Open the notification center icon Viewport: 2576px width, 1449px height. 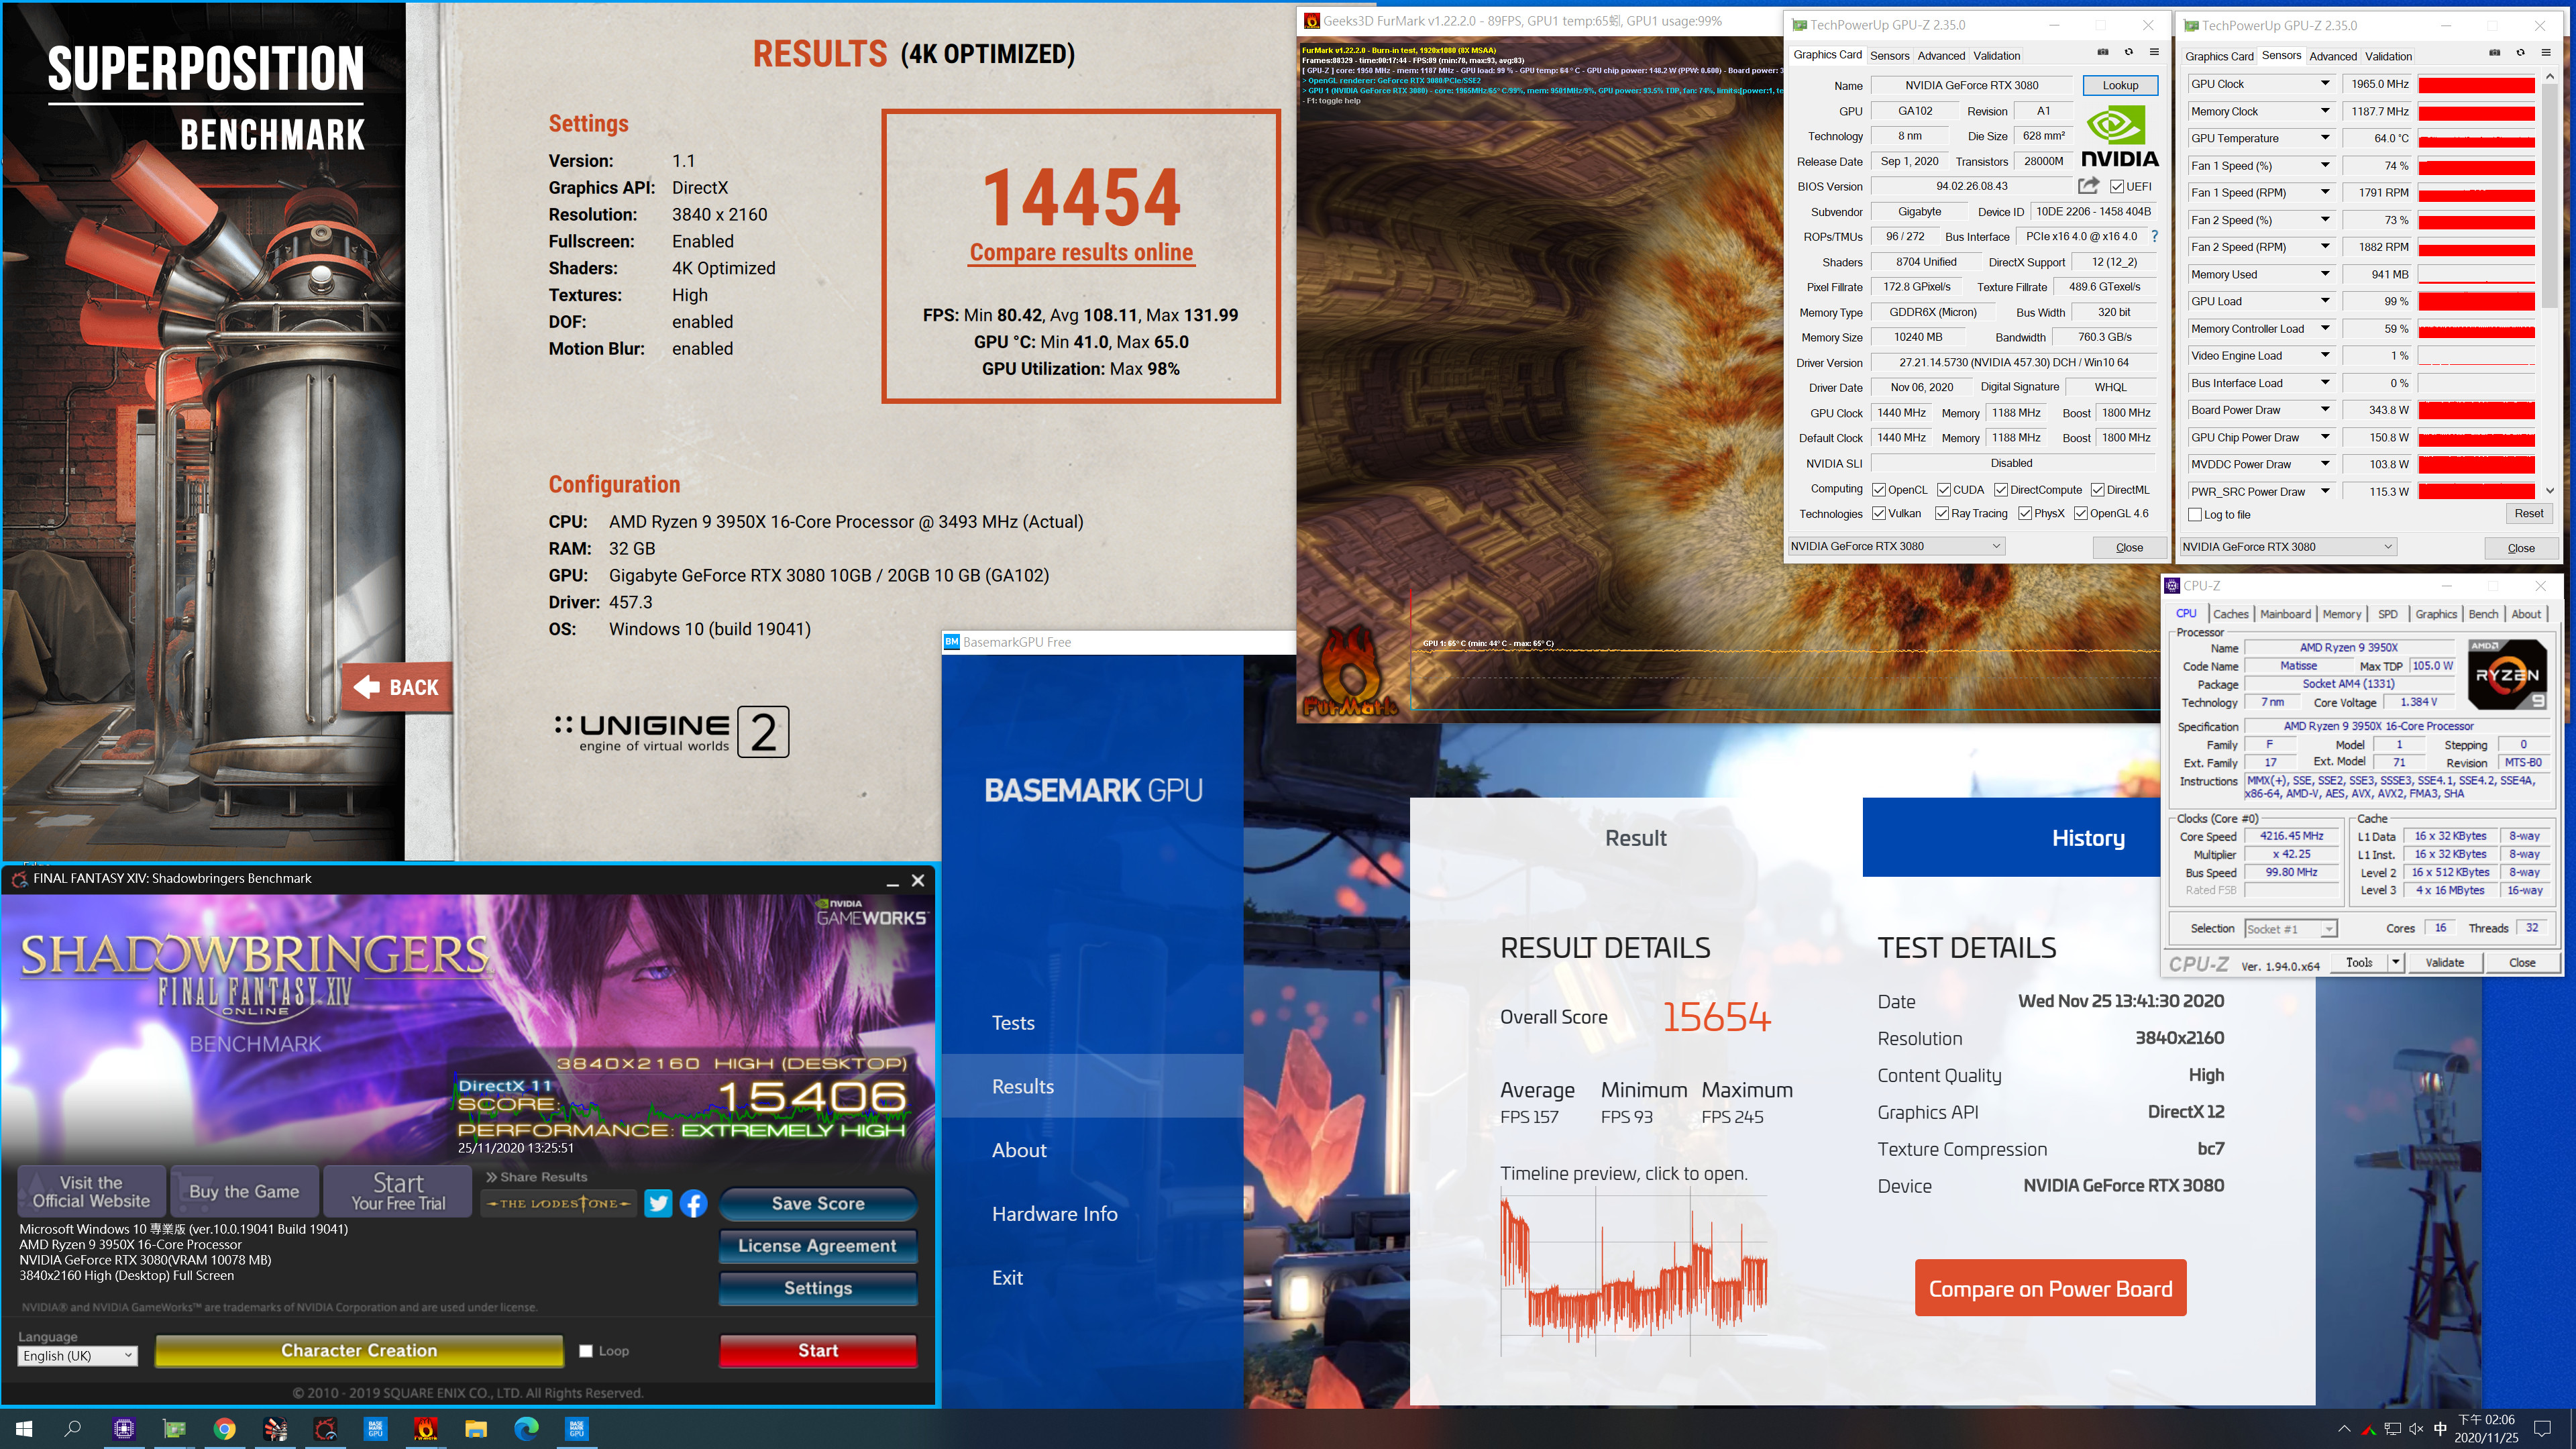(x=2543, y=1429)
